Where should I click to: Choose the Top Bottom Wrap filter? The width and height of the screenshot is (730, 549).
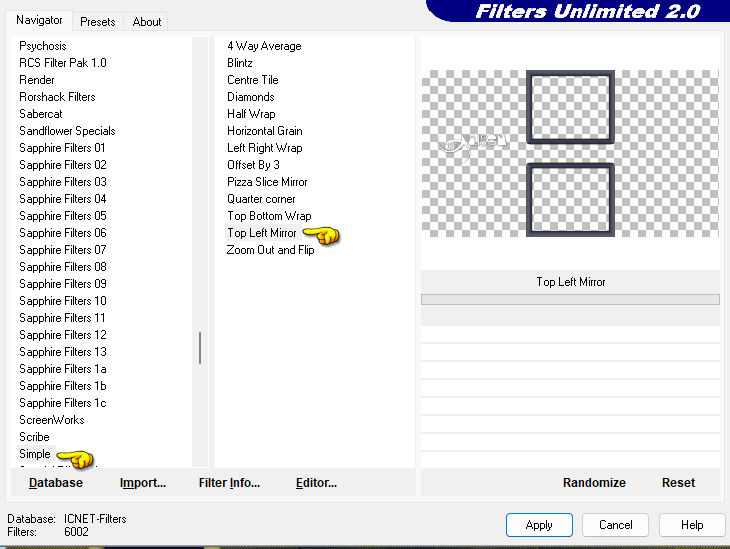click(x=269, y=216)
